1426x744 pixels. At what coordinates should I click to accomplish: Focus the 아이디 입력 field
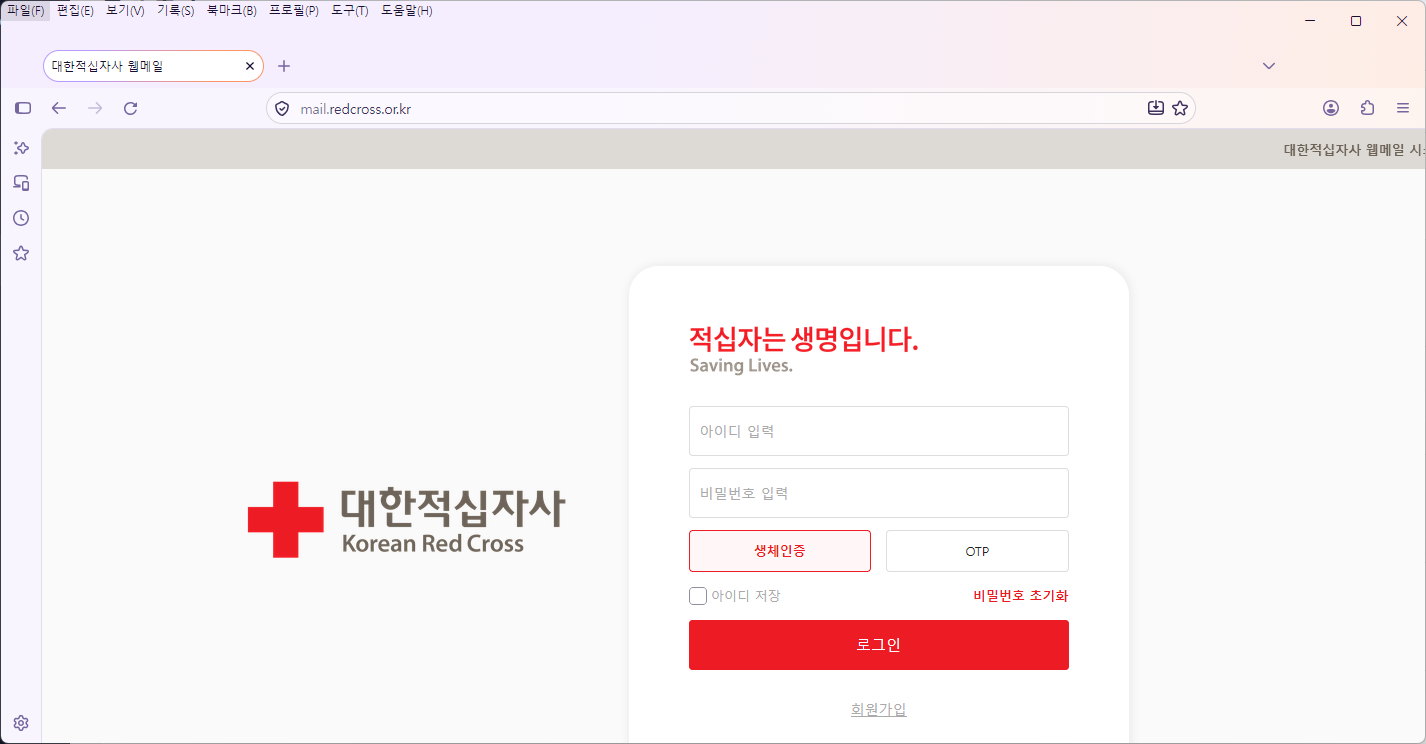[x=879, y=431]
